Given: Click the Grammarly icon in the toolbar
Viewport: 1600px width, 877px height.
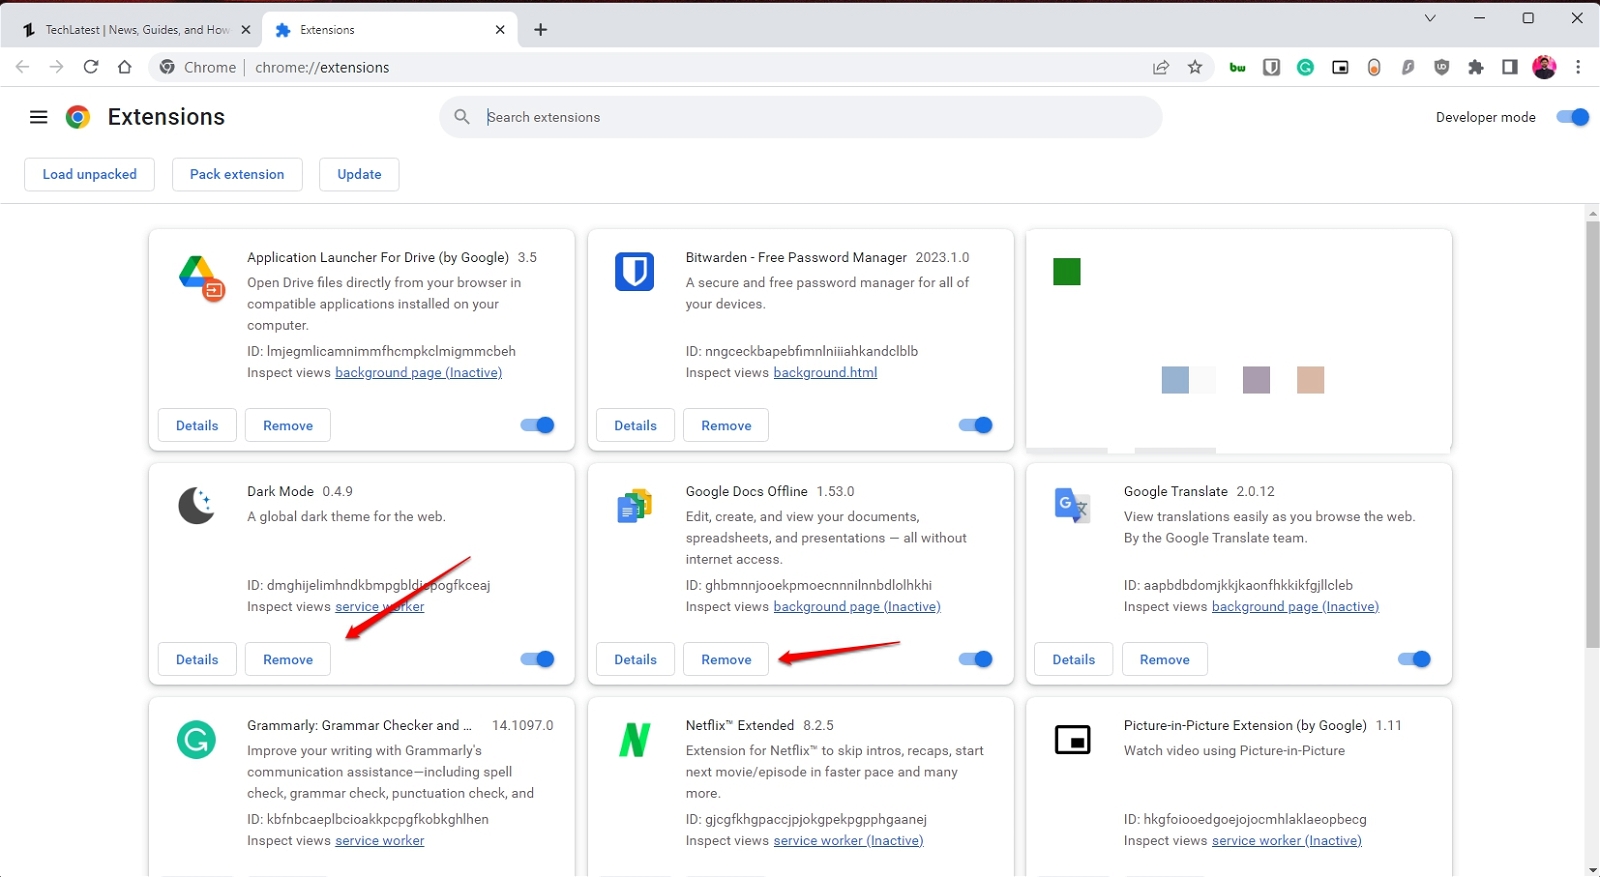Looking at the screenshot, I should click(1305, 68).
